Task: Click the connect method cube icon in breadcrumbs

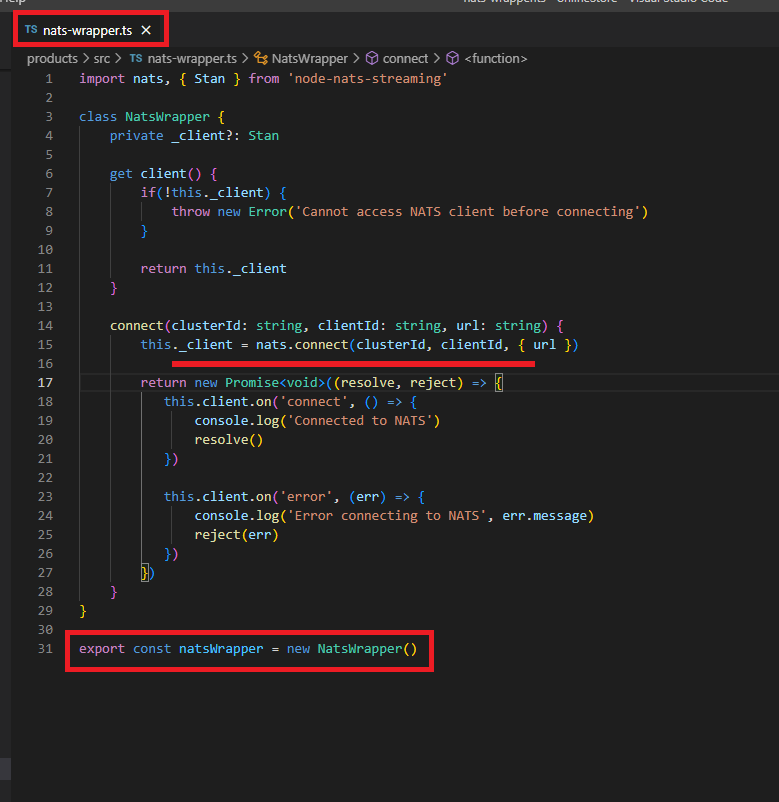Action: (372, 59)
